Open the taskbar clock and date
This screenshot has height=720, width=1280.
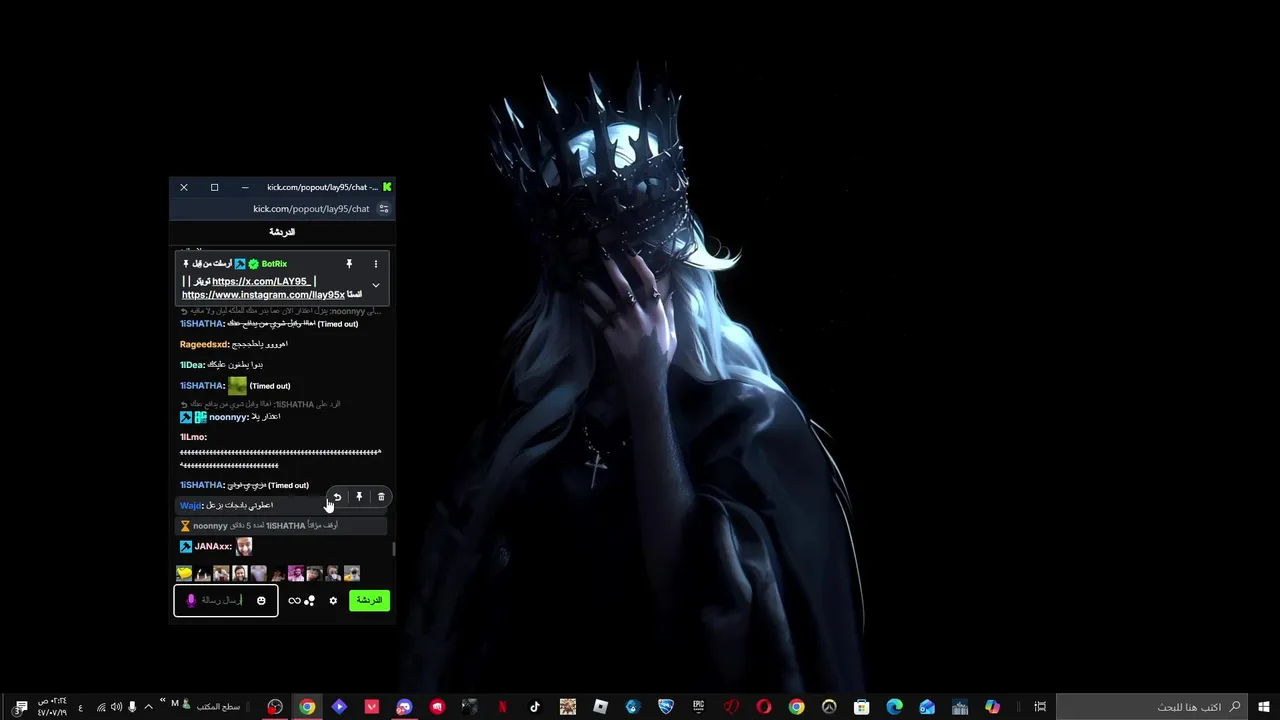(53, 707)
